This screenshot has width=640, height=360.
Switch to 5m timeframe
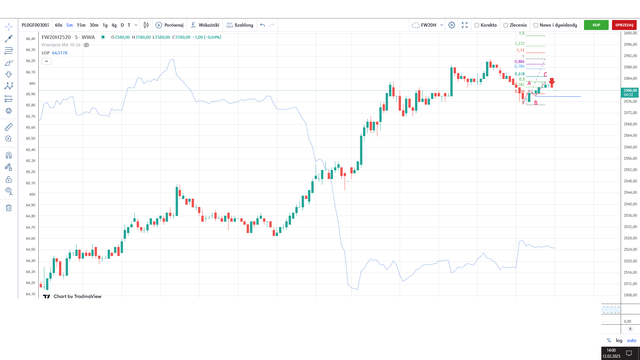pyautogui.click(x=69, y=25)
